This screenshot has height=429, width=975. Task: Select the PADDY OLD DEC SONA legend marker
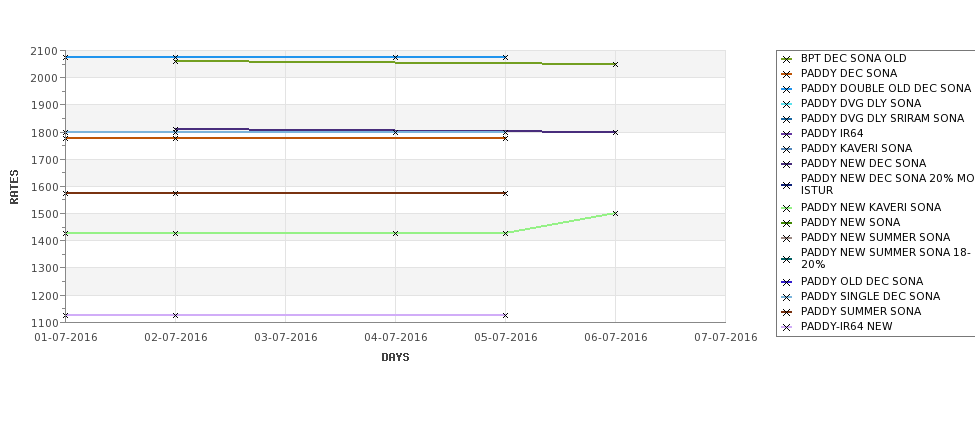click(x=787, y=282)
